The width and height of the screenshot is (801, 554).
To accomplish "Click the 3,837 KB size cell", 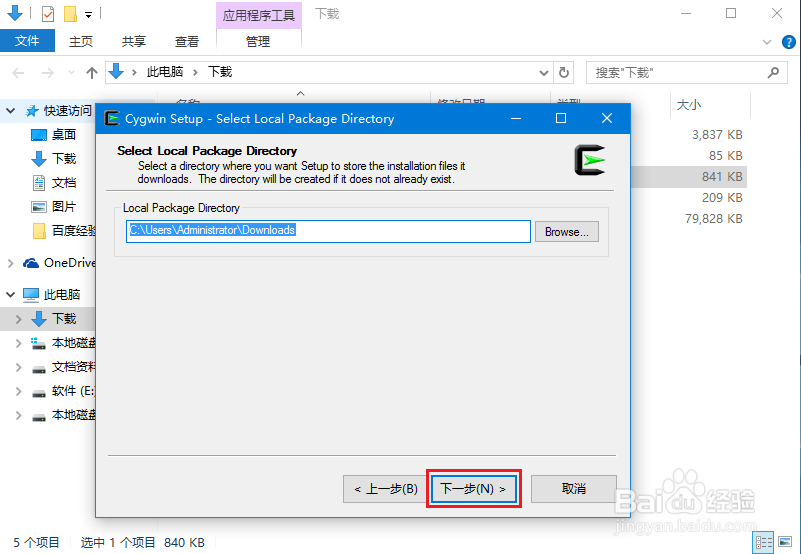I will [717, 134].
